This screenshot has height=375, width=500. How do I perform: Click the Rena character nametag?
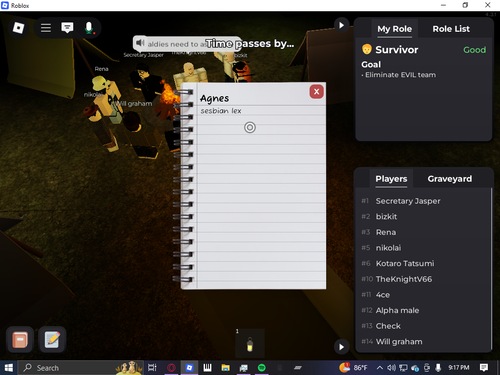[x=101, y=69]
